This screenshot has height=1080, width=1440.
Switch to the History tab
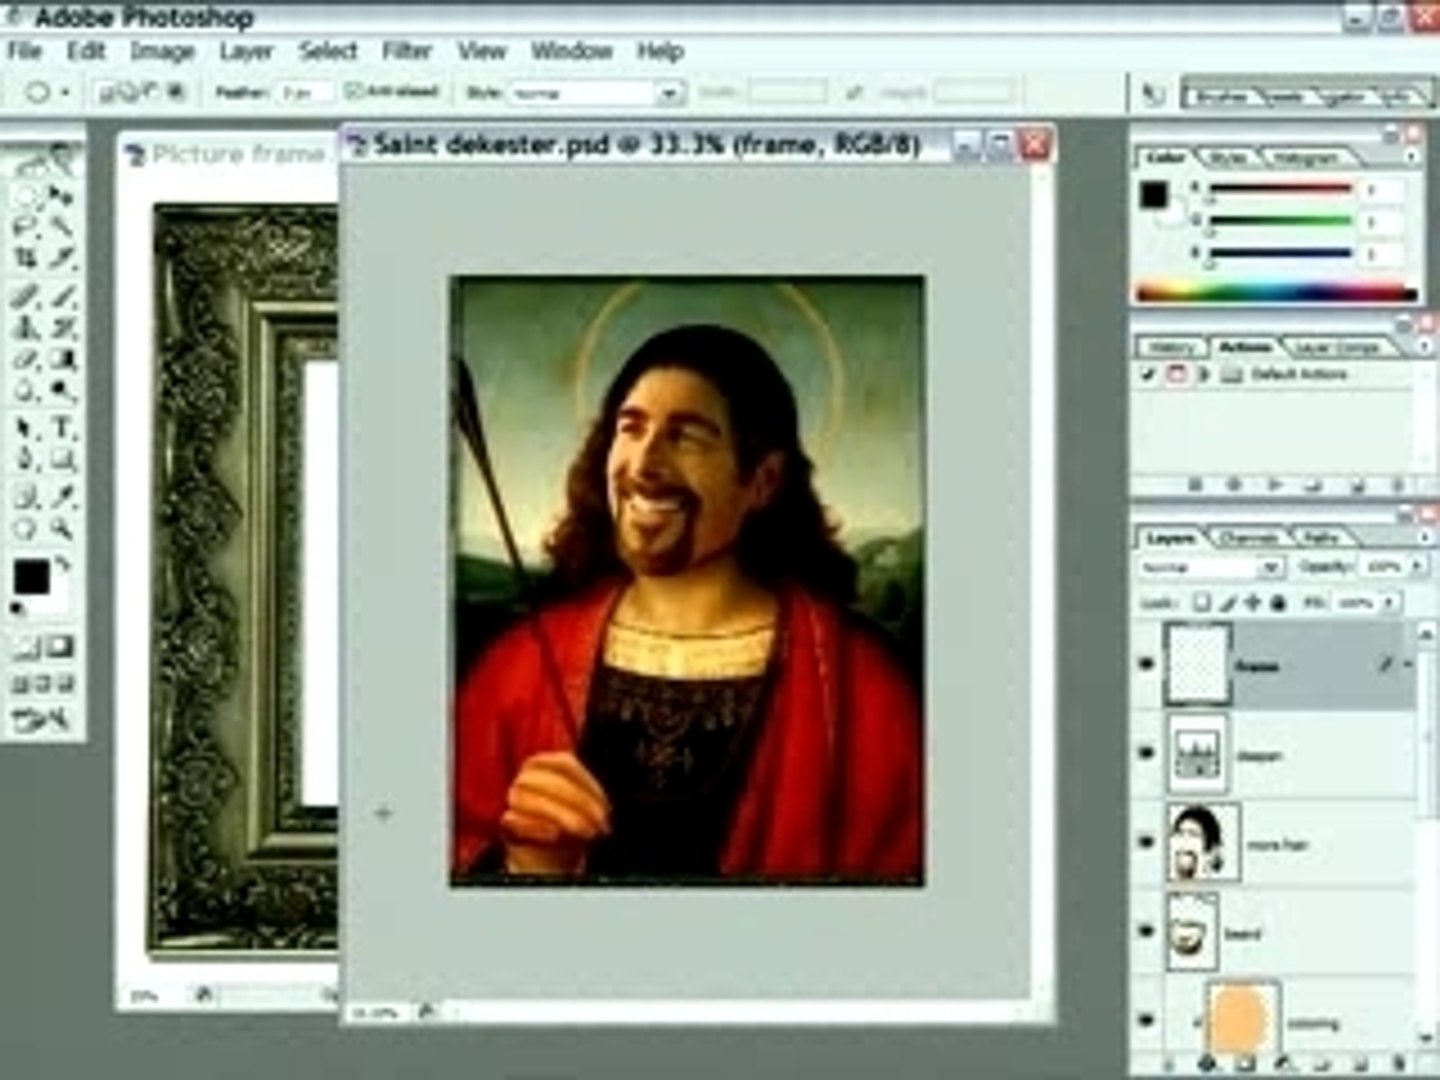[x=1171, y=347]
